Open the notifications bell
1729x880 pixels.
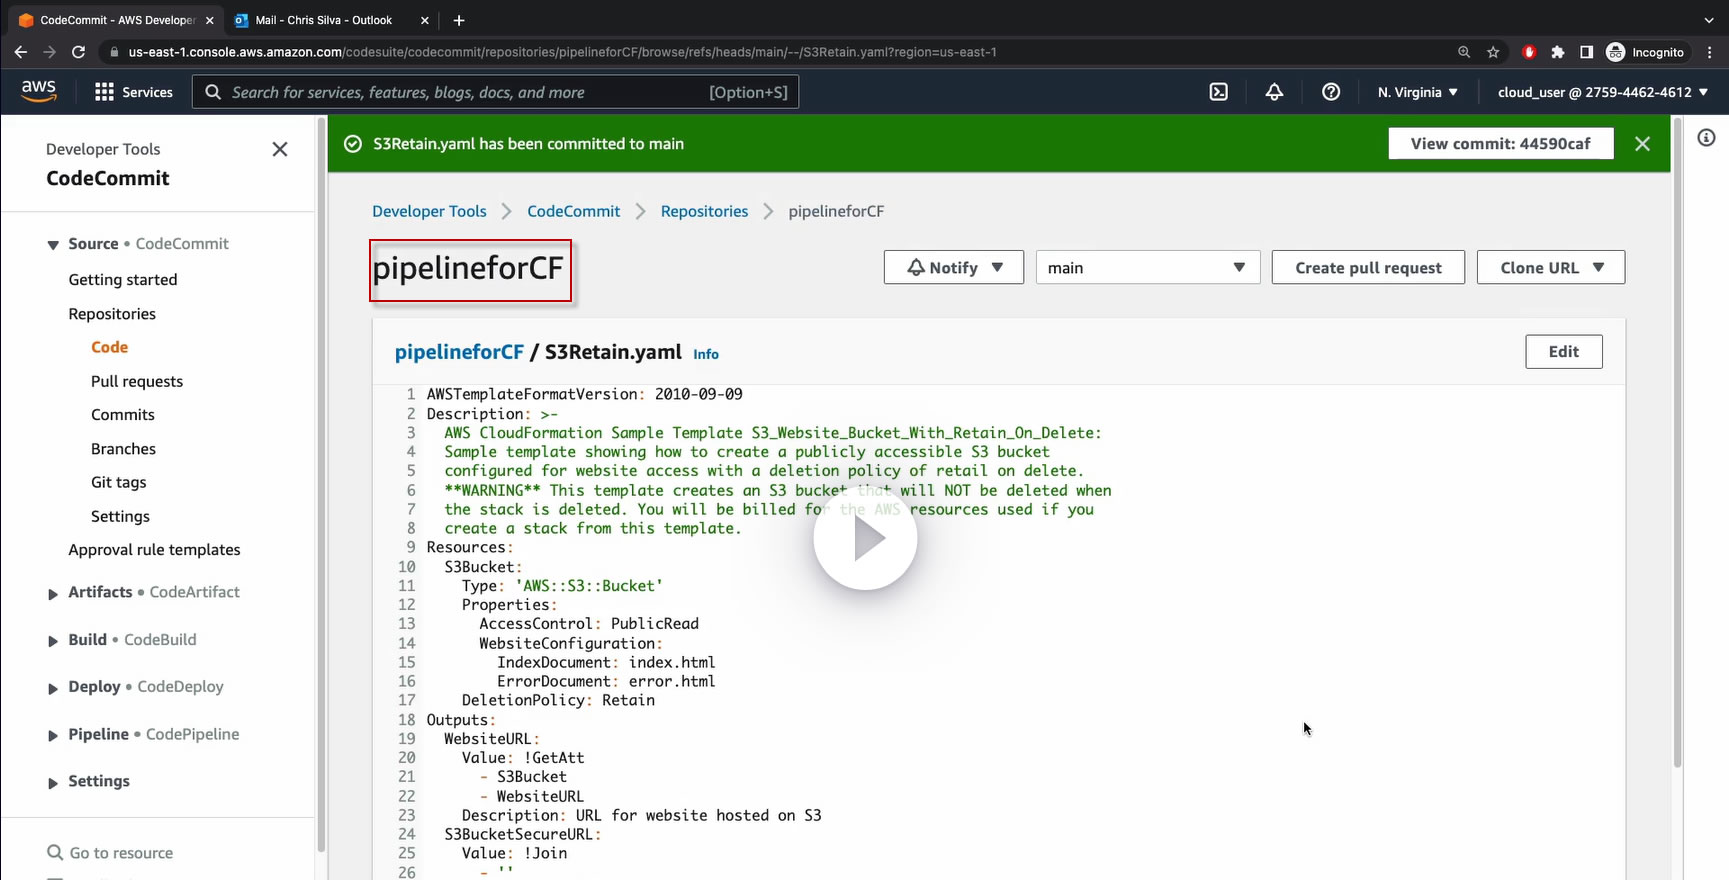pyautogui.click(x=1274, y=92)
